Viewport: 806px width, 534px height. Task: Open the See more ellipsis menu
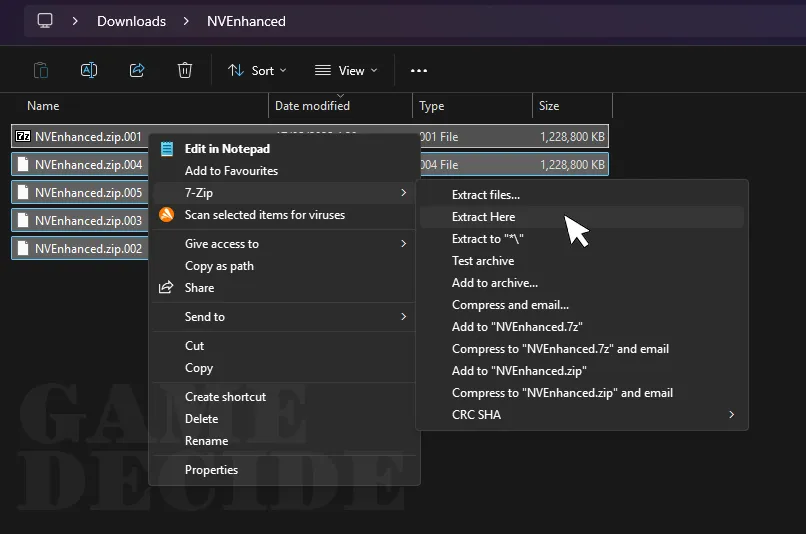[419, 70]
